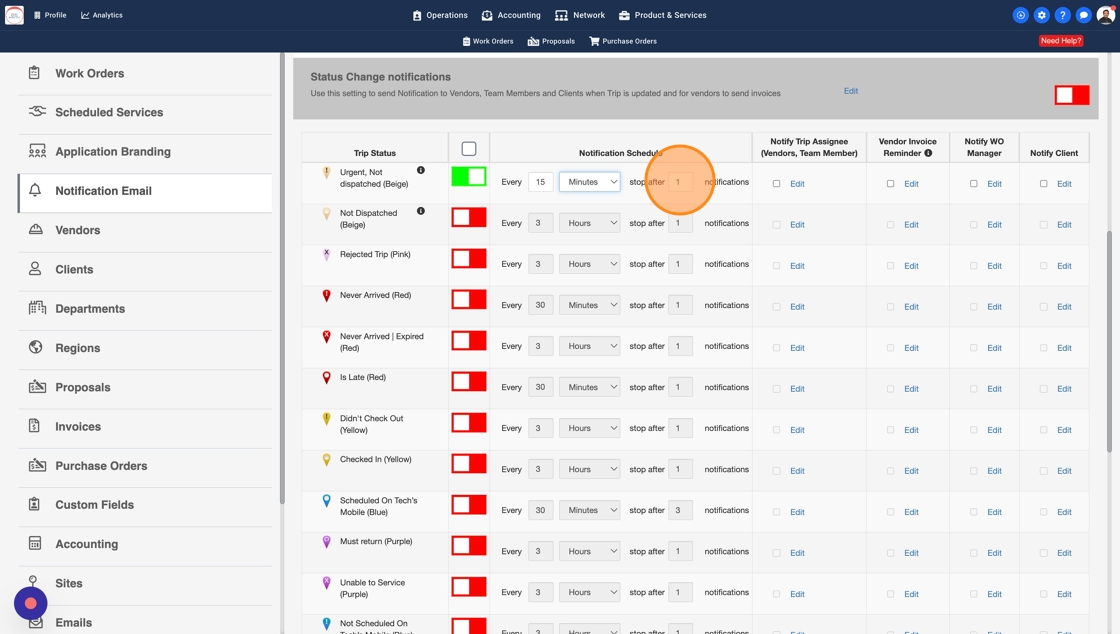Open Hours unit dropdown for Rejected Trip row
Screen dimensions: 1120x634
(x=590, y=264)
